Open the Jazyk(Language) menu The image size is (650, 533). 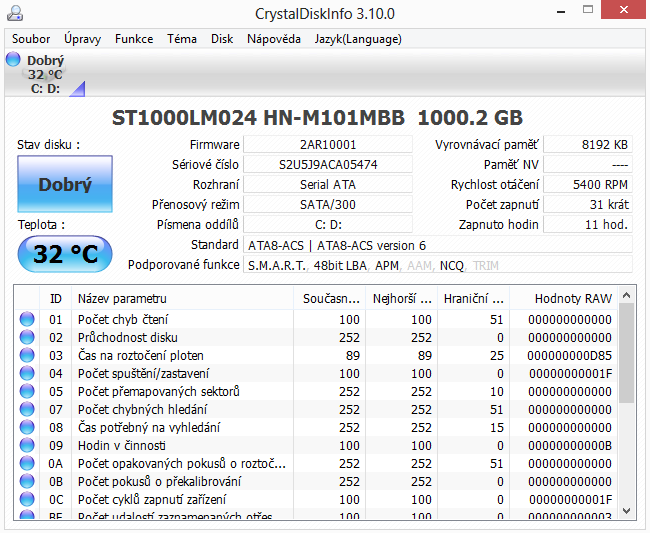[358, 39]
